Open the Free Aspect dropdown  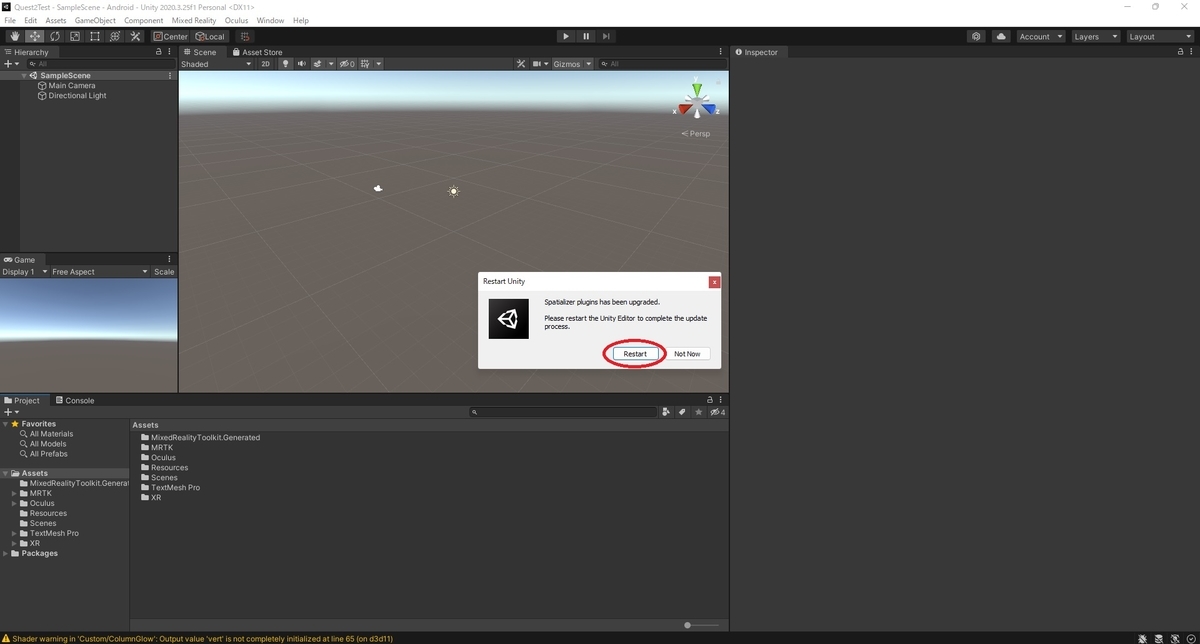(99, 272)
